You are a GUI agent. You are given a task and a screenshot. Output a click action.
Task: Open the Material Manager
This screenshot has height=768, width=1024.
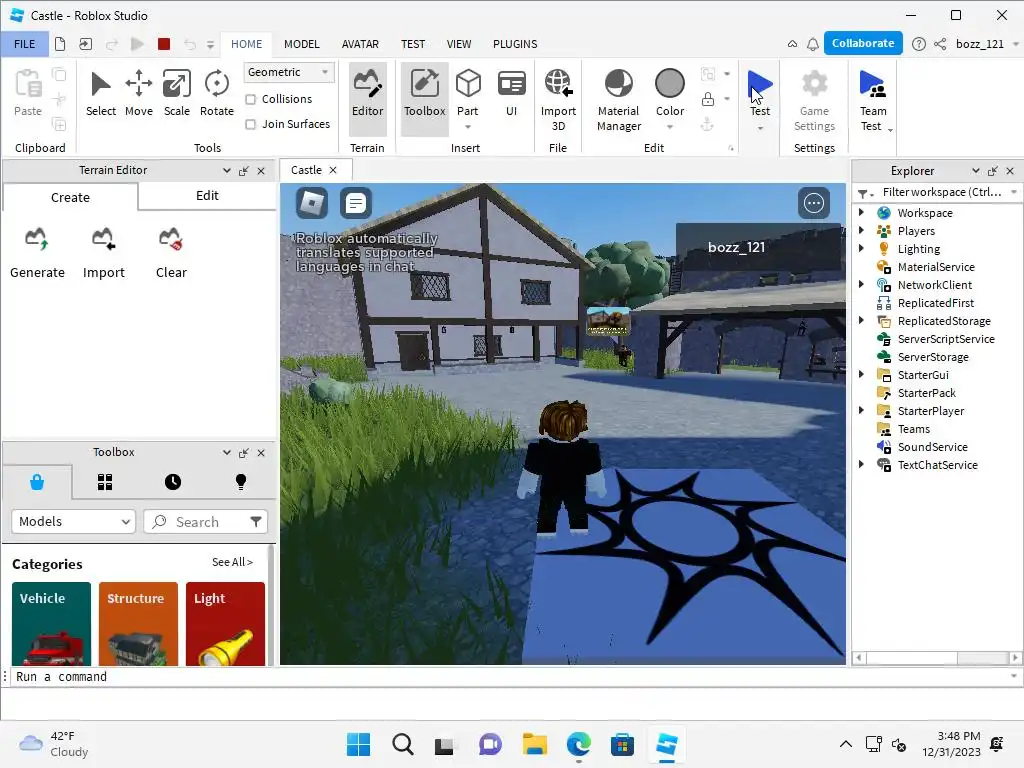[x=618, y=99]
